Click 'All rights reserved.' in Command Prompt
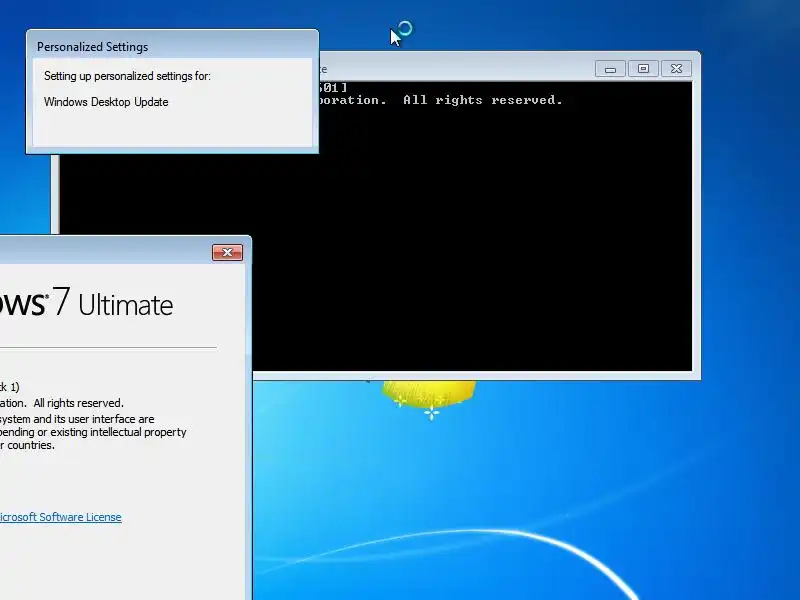This screenshot has height=600, width=800. pyautogui.click(x=483, y=100)
